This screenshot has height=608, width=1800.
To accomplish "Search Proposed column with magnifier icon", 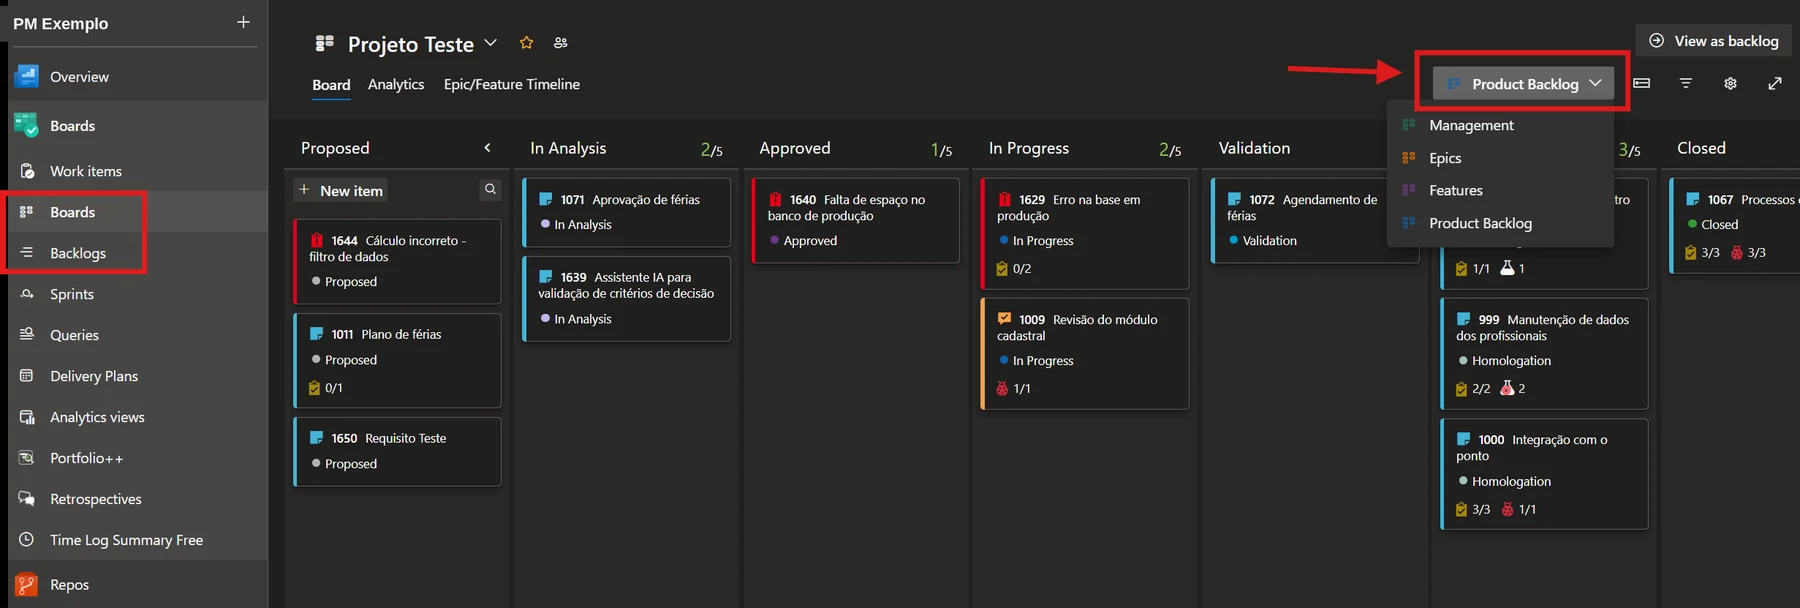I will coord(490,189).
